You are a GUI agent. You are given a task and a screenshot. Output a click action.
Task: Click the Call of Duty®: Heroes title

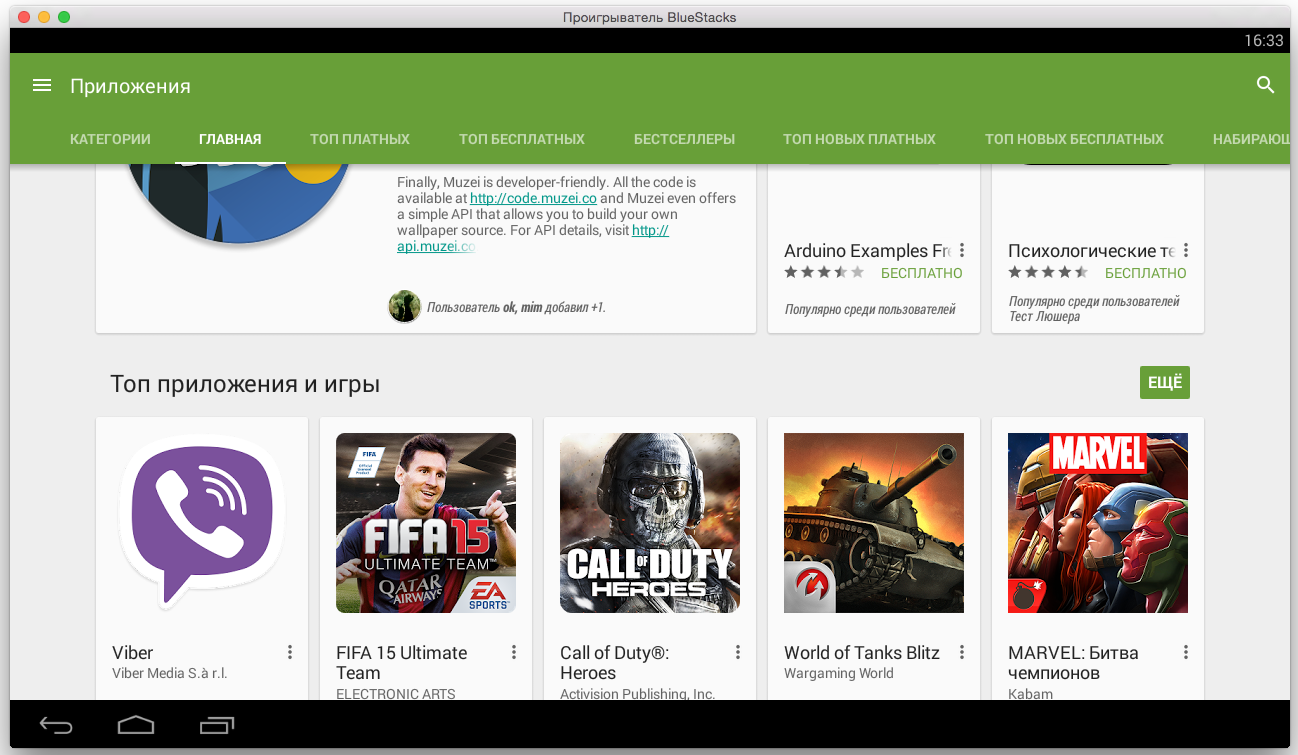click(615, 663)
